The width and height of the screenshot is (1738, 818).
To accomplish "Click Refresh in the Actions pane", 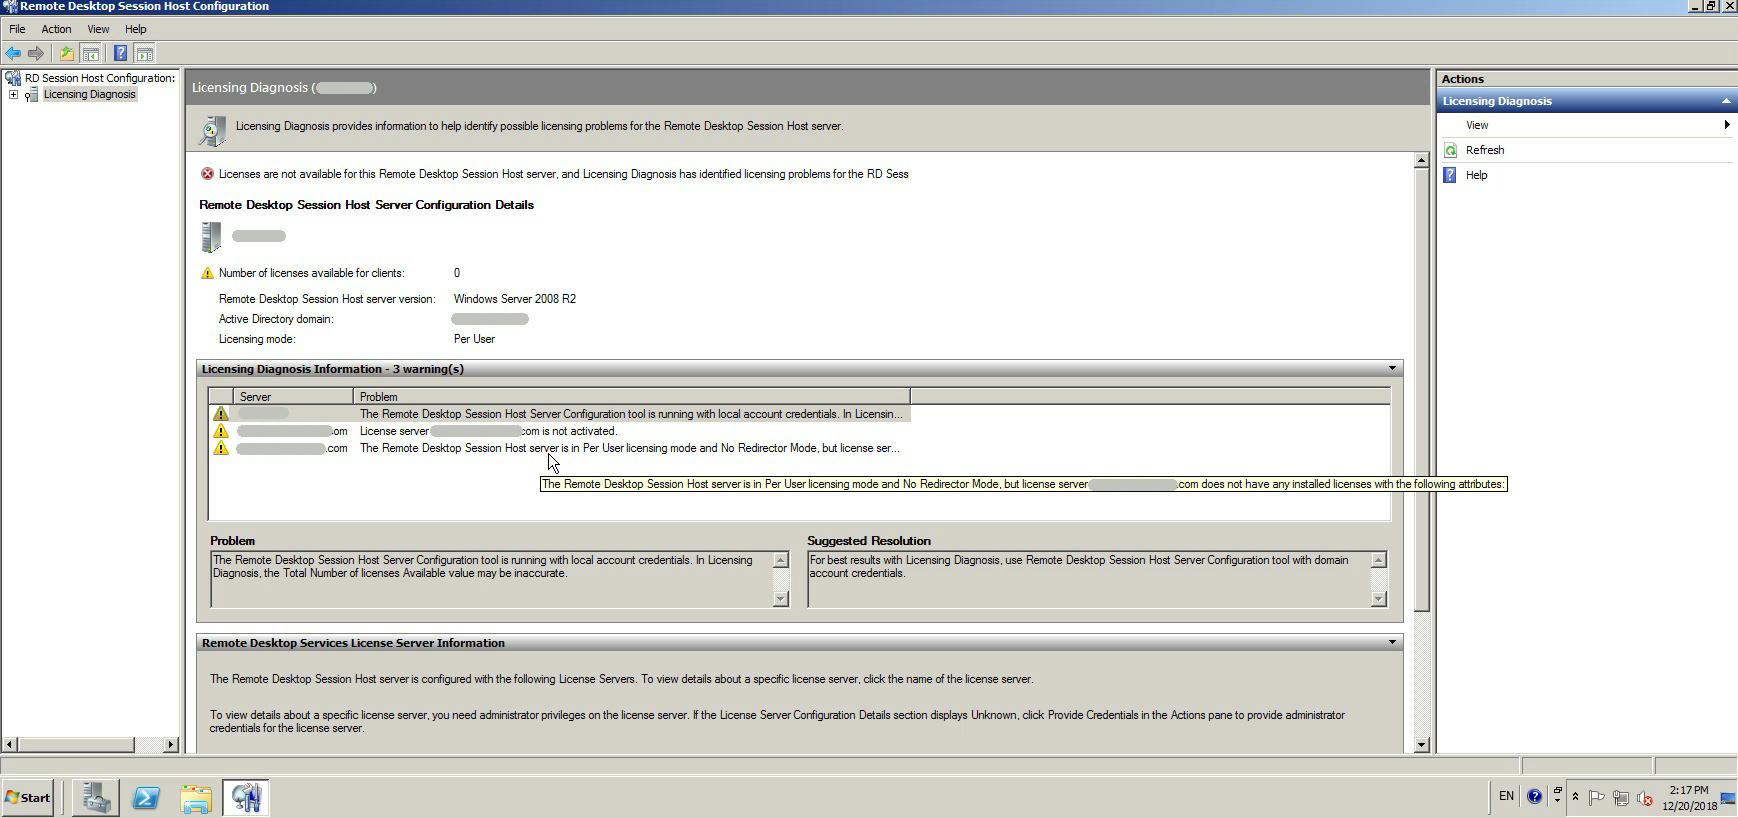I will click(1484, 150).
